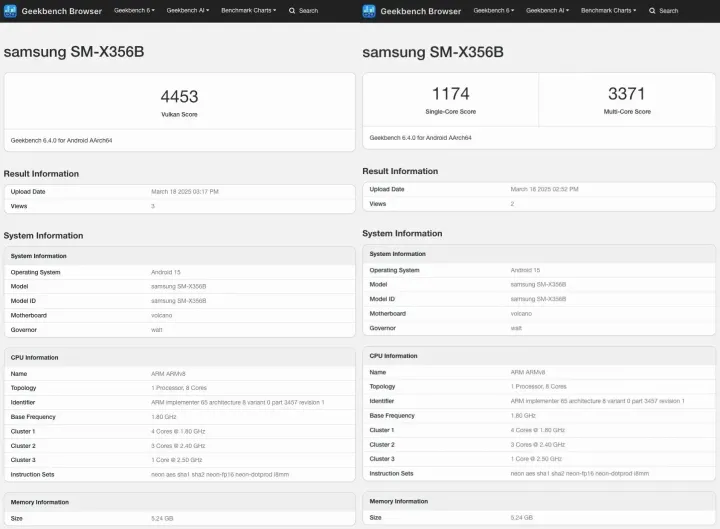Select the Search label in left navbar
This screenshot has height=529, width=720.
click(x=308, y=10)
